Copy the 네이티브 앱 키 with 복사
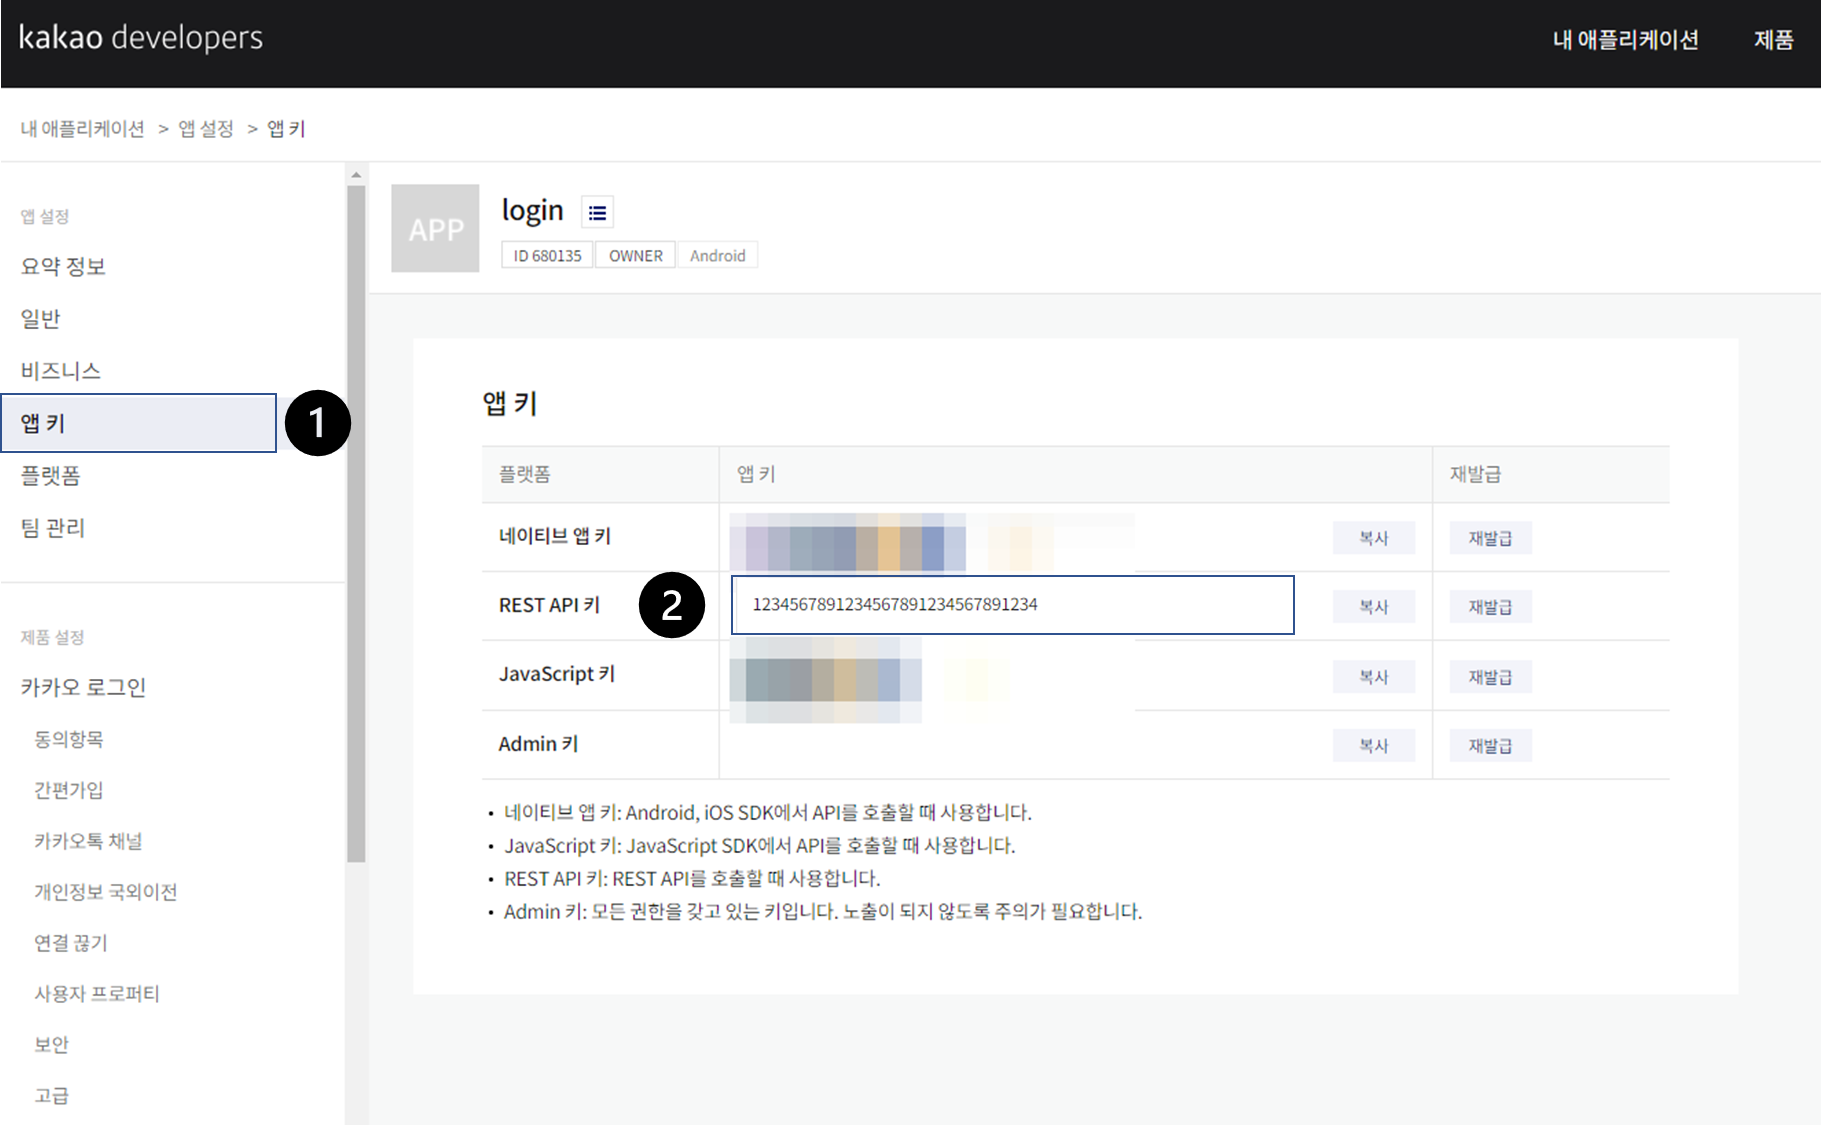Image resolution: width=1821 pixels, height=1125 pixels. coord(1373,538)
